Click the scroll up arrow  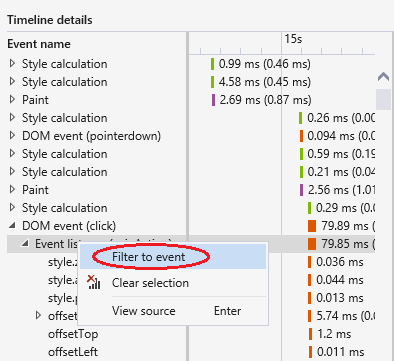pos(384,77)
